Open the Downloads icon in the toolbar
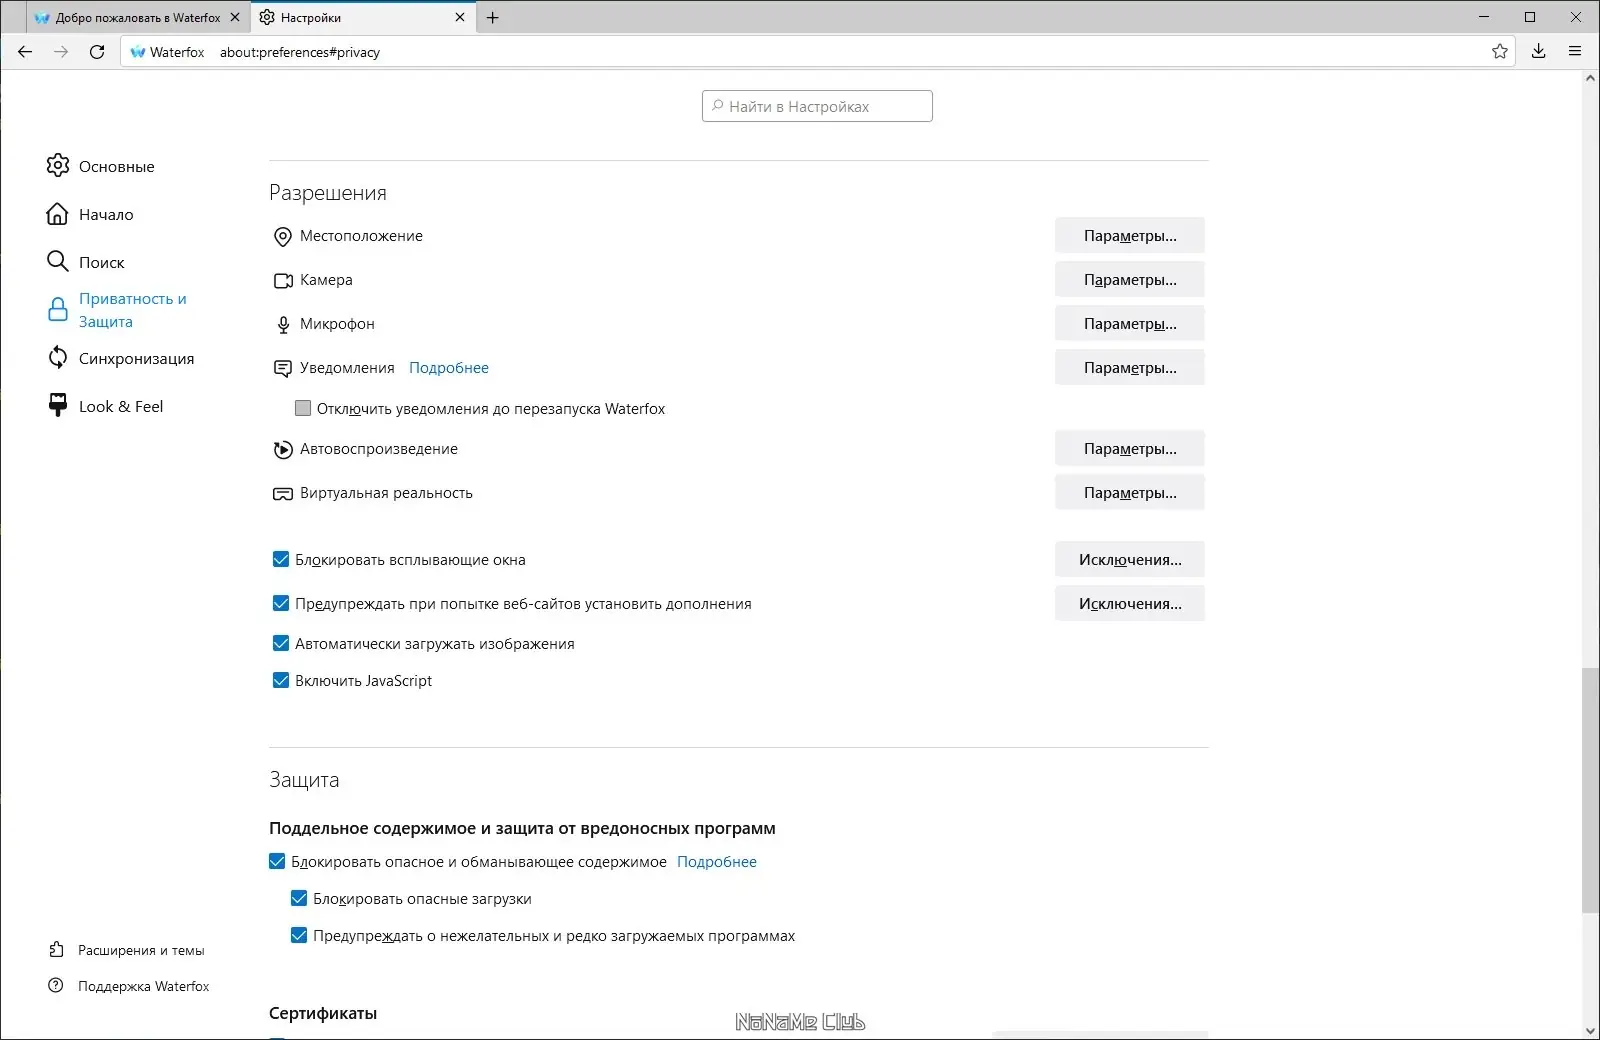1600x1040 pixels. (1540, 51)
